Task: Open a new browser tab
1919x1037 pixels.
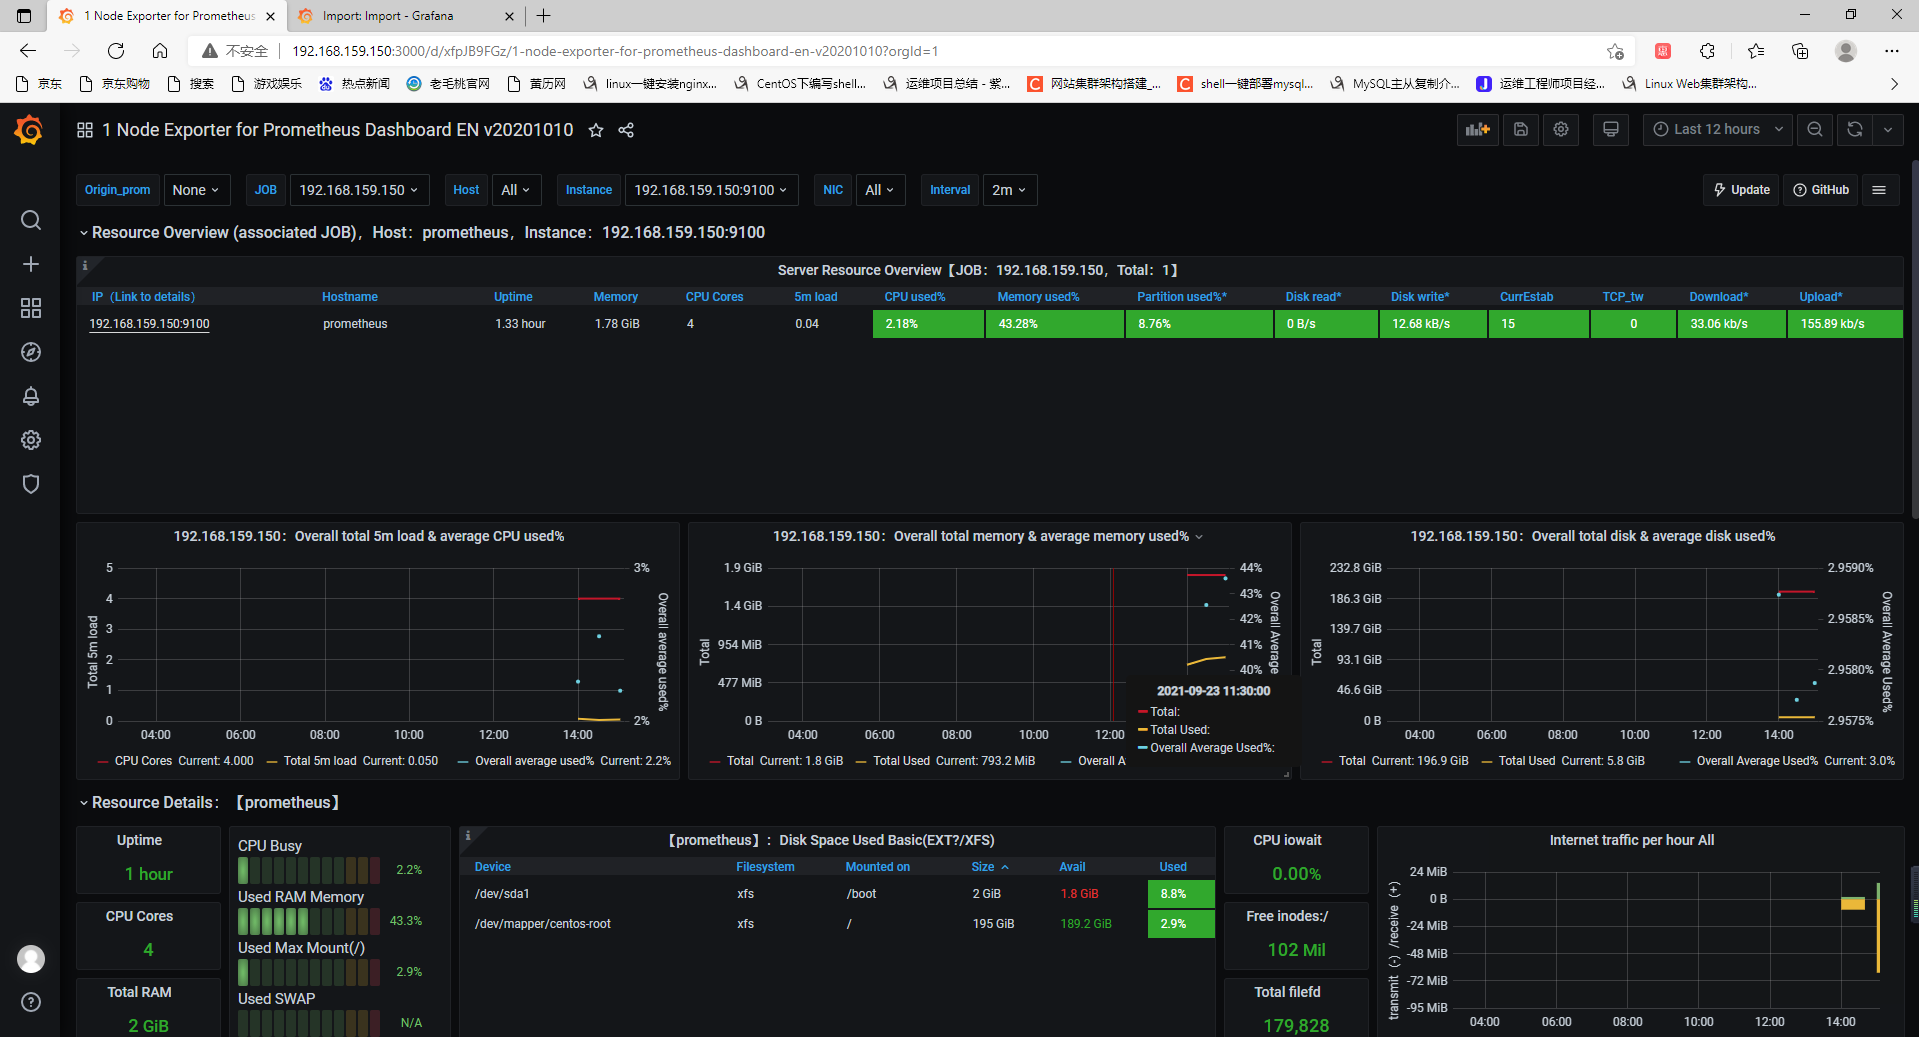Action: coord(544,16)
